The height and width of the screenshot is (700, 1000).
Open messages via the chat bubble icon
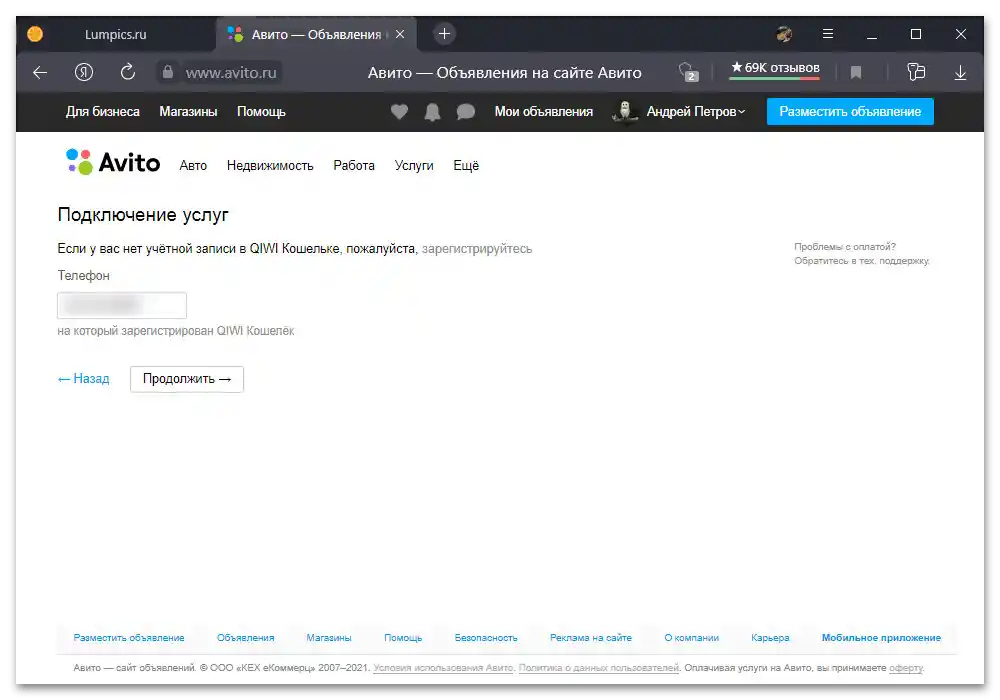point(466,112)
